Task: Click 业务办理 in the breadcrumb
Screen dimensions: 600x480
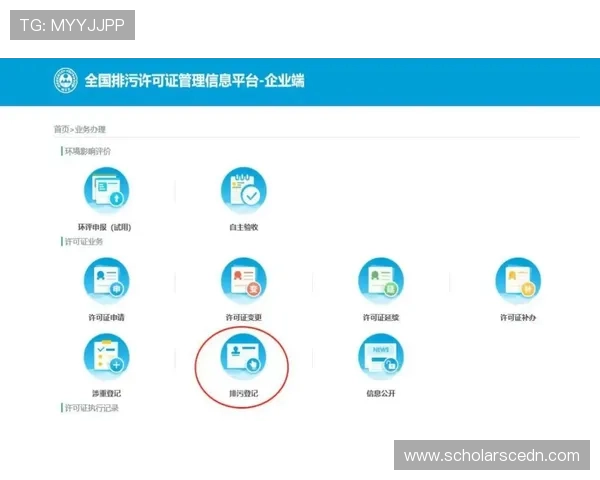Action: (x=90, y=129)
